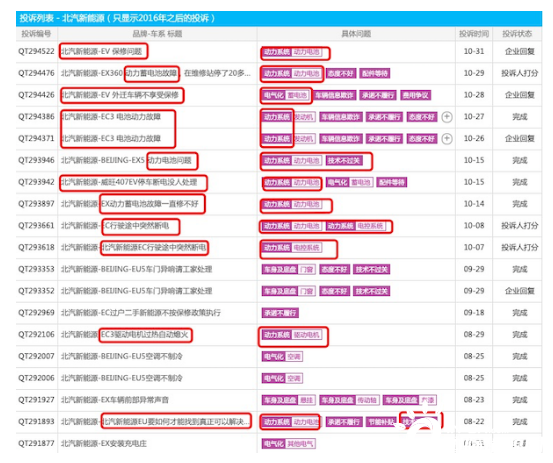Screen dimensions: 553x463
Task: Select the 技术不过关 tag in row QT293946
Action: pyautogui.click(x=344, y=161)
